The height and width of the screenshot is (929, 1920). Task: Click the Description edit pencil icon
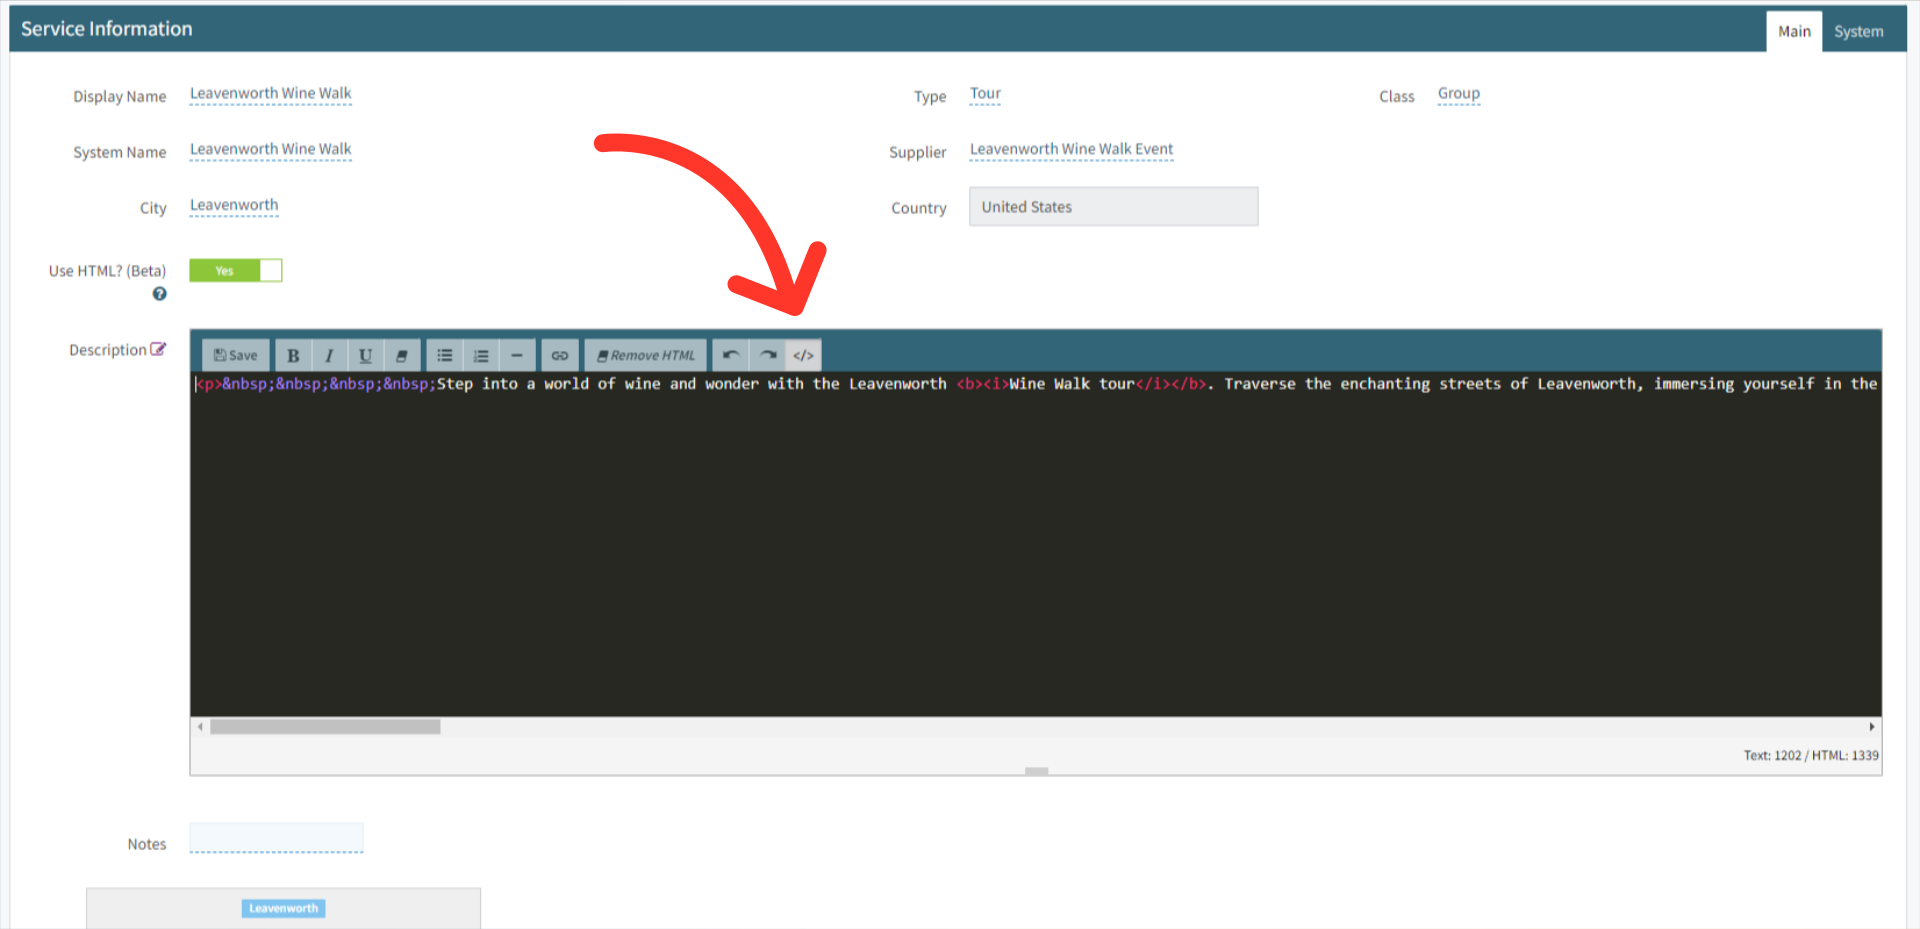158,349
